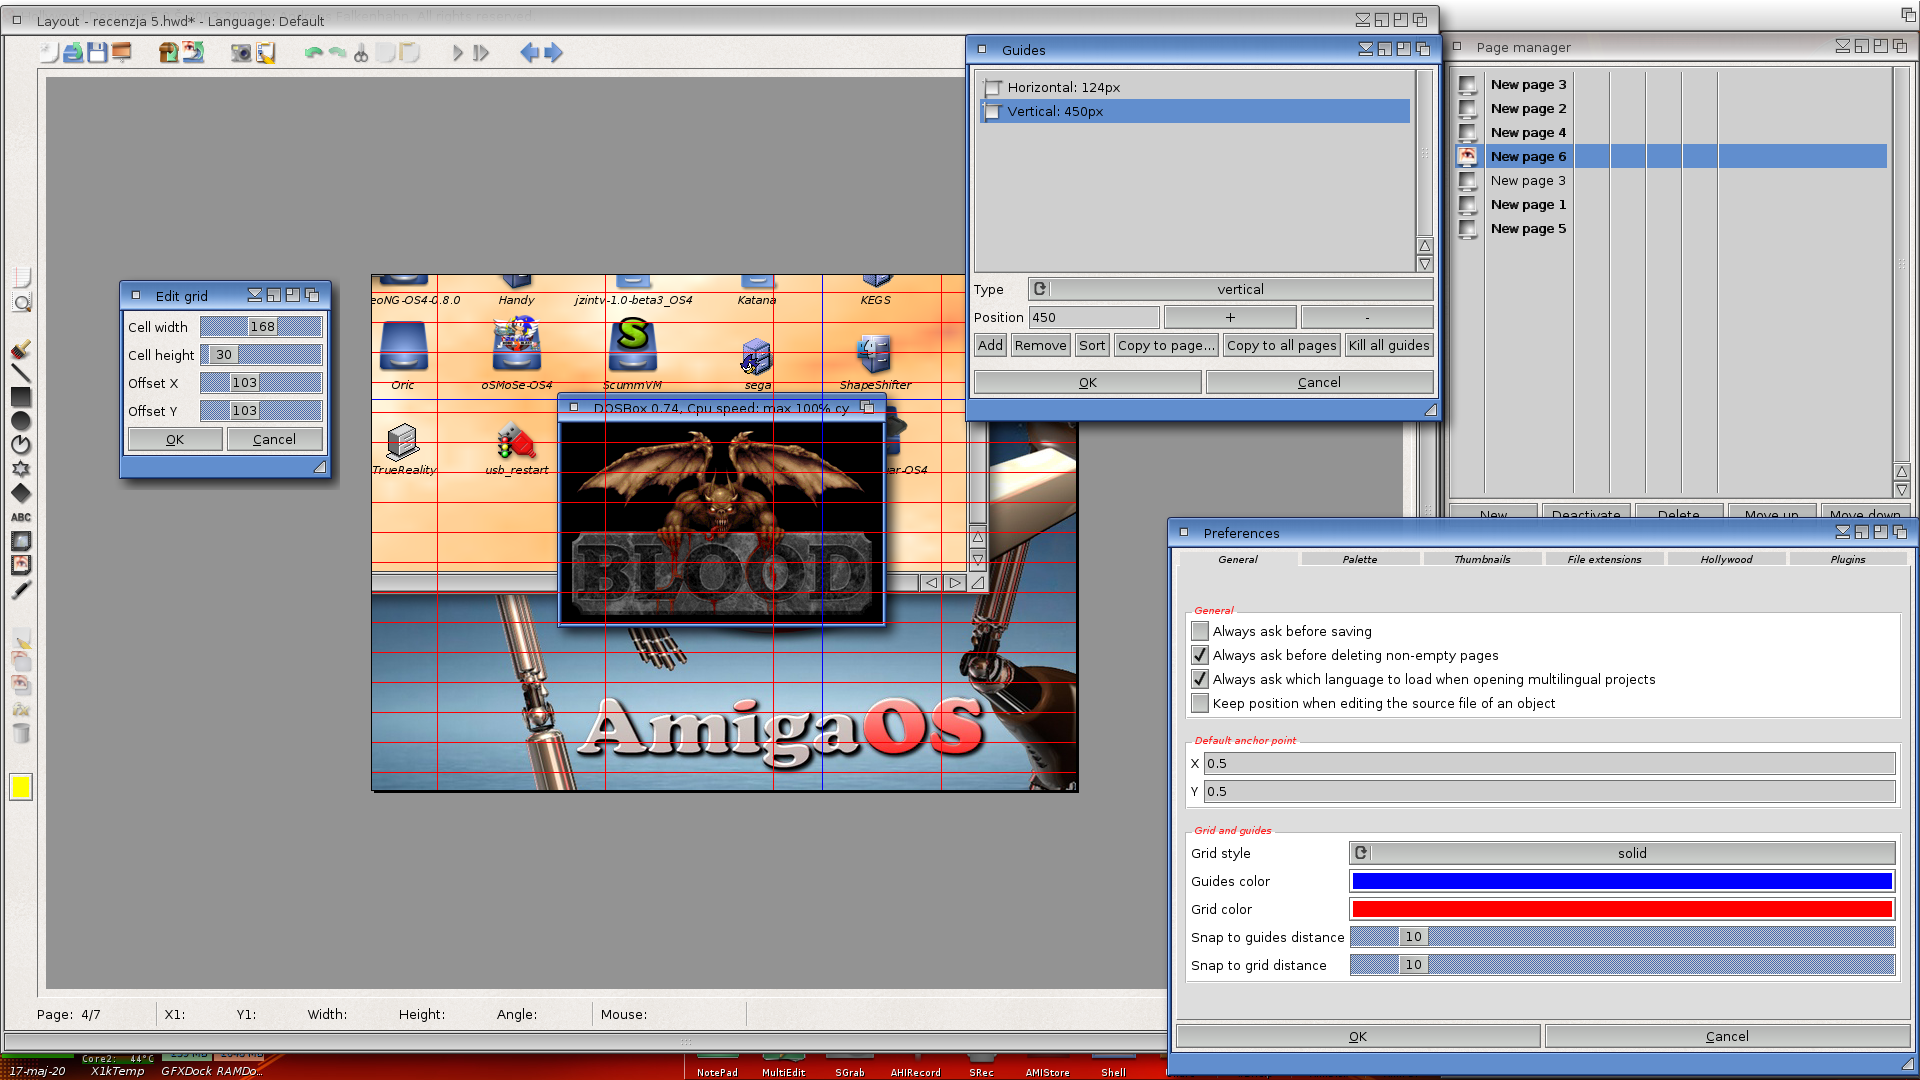Cycle the Grid style chooser (solid)
Image resolution: width=1920 pixels, height=1080 pixels.
(x=1622, y=853)
